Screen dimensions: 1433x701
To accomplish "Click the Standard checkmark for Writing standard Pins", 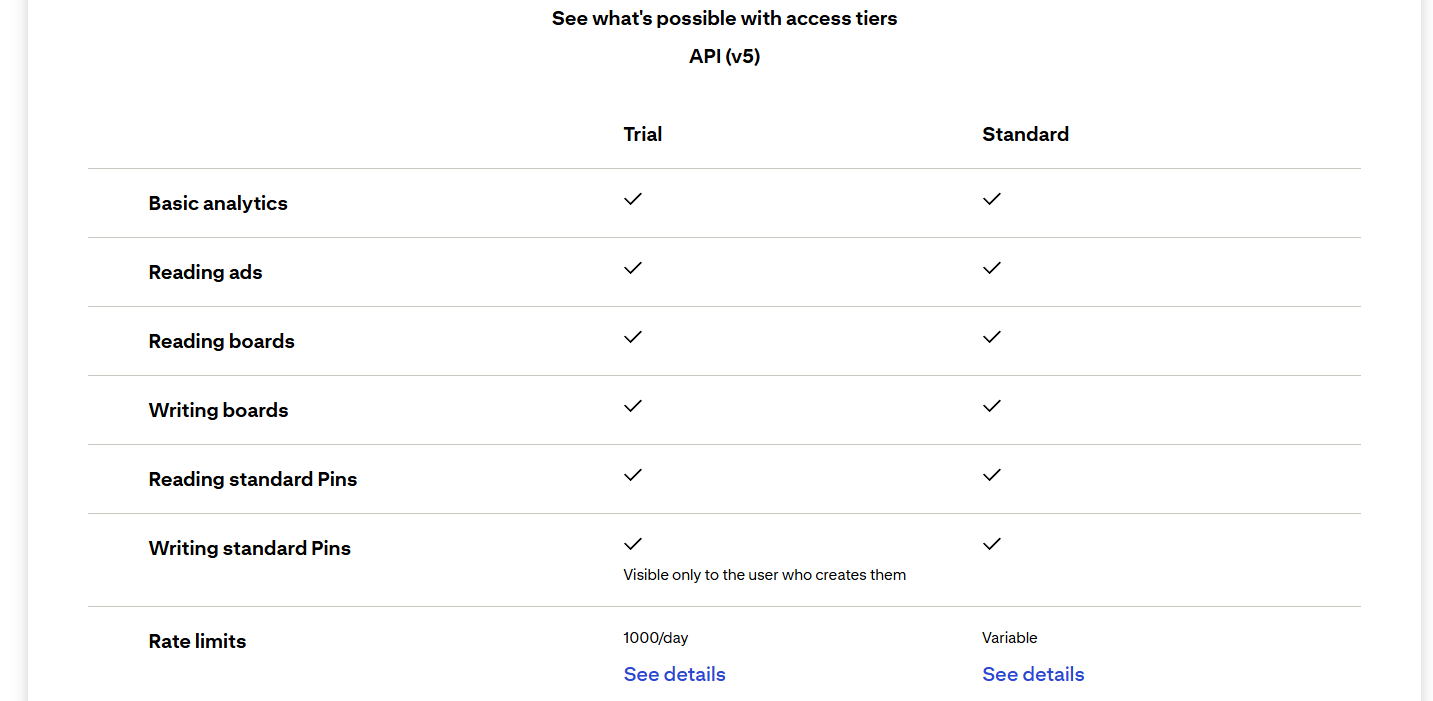I will (x=991, y=544).
